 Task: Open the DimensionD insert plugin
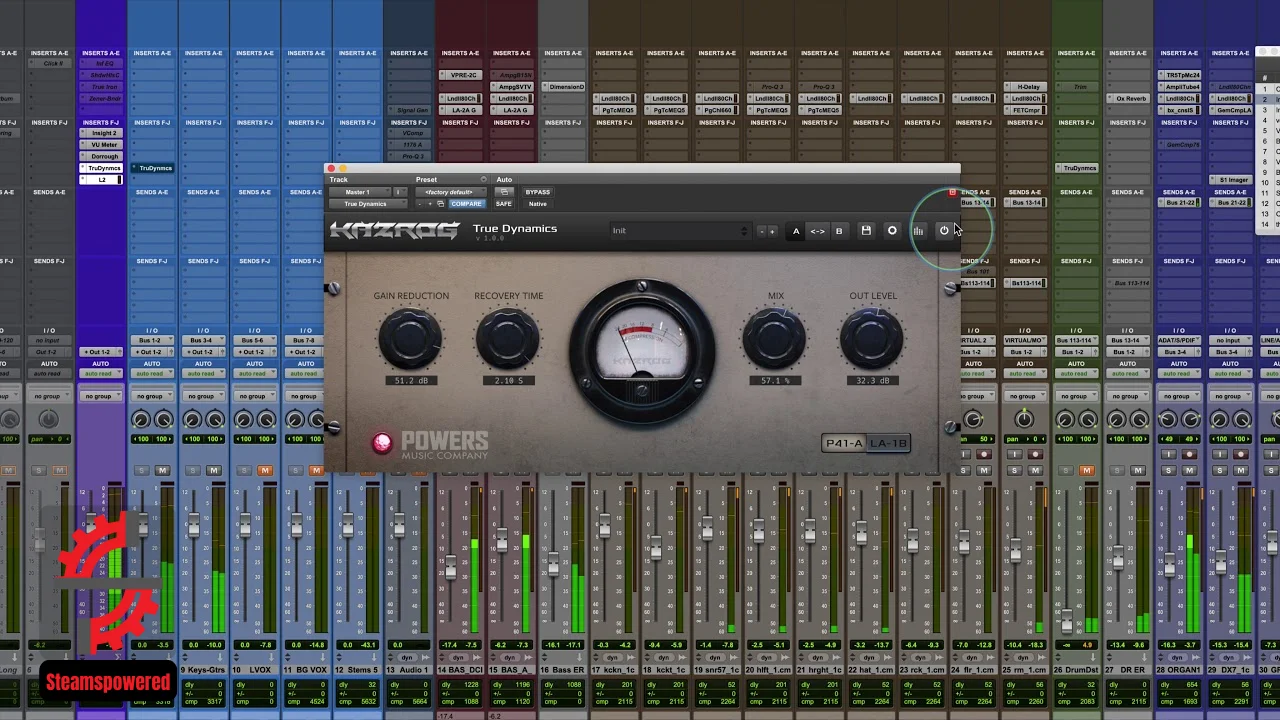point(563,87)
